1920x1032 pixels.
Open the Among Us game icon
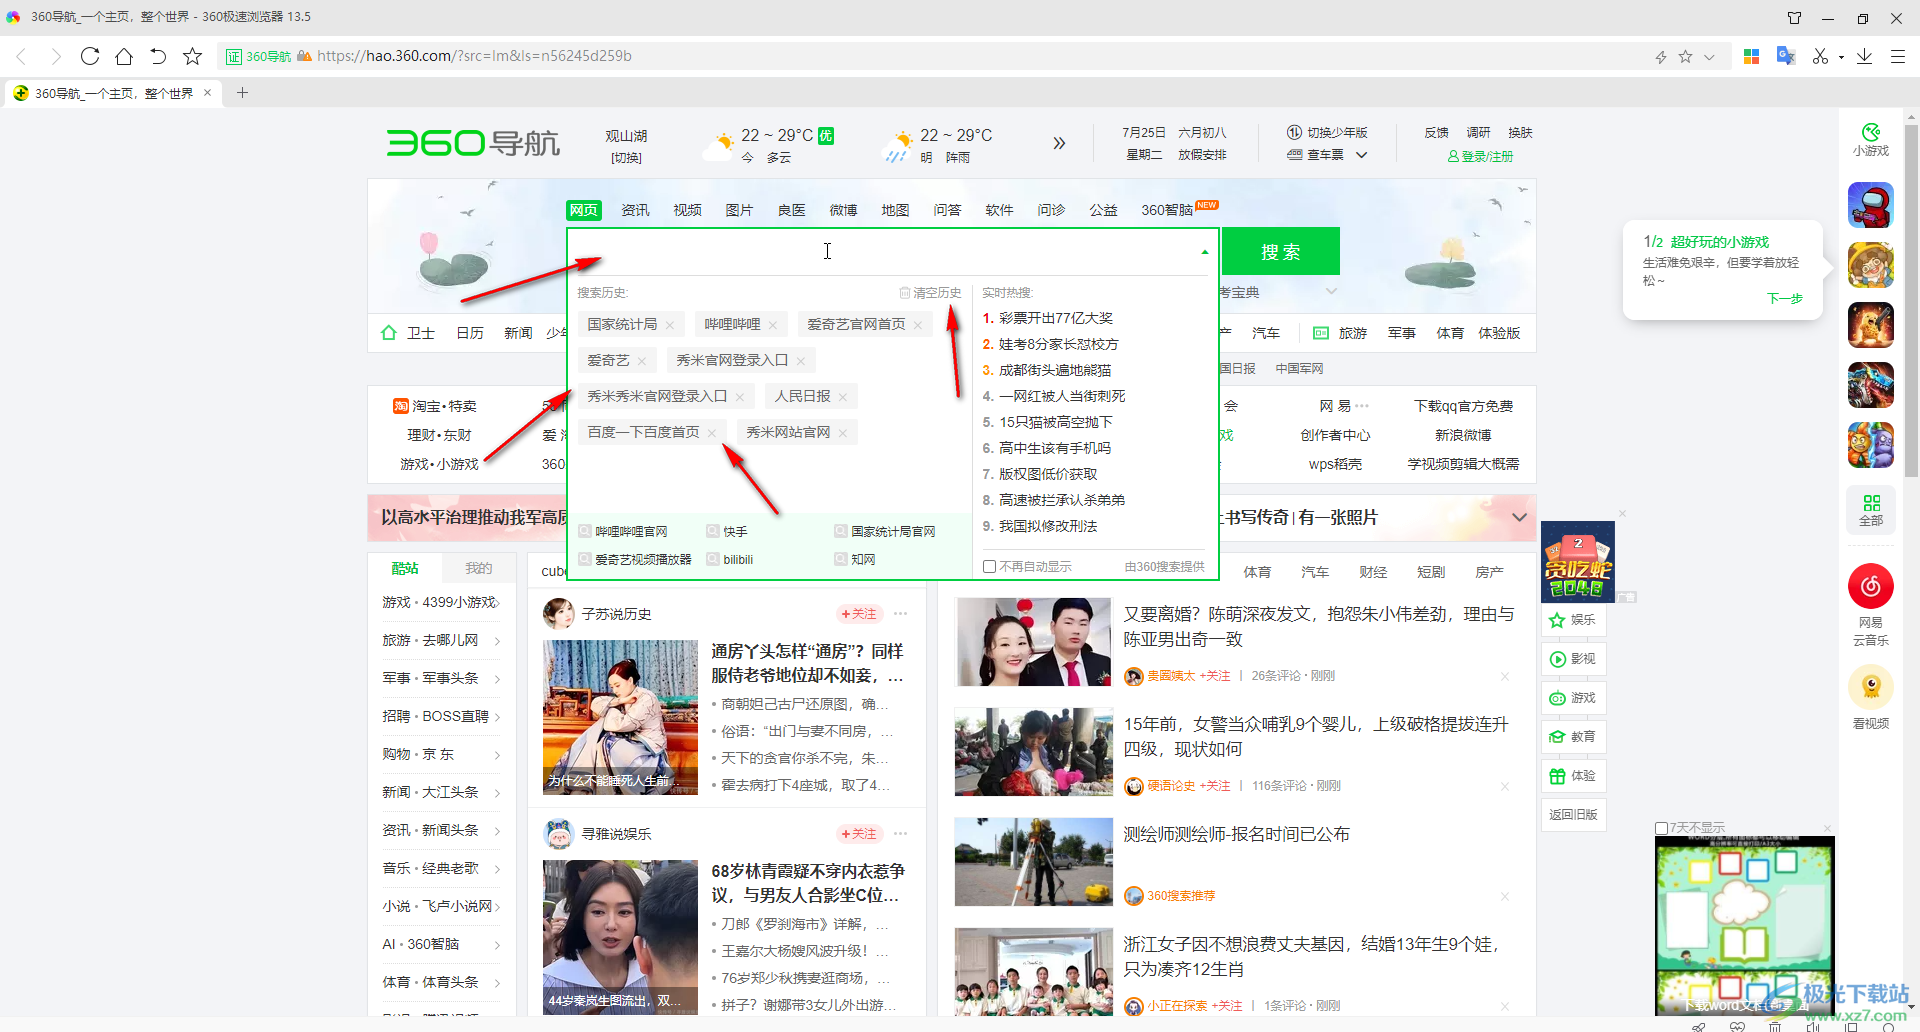(1871, 205)
